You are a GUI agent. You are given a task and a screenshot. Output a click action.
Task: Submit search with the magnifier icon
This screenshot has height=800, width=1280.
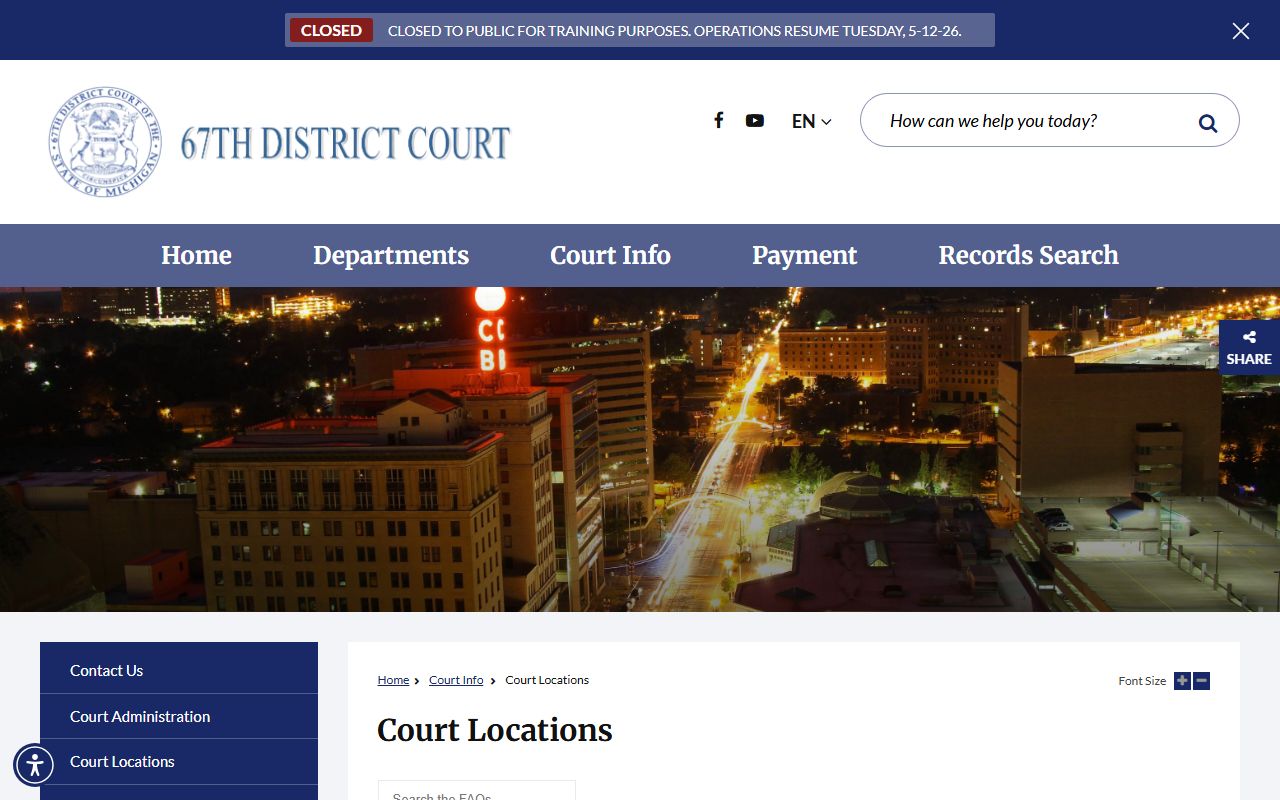1208,123
